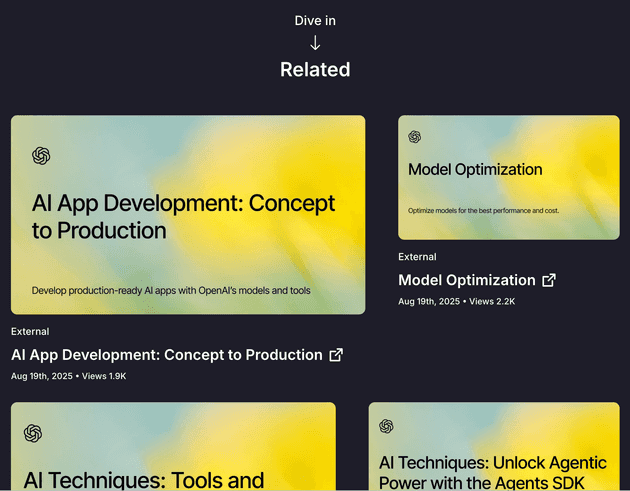The width and height of the screenshot is (630, 491).
Task: Select the AI App Development card thumbnail
Action: tap(188, 215)
